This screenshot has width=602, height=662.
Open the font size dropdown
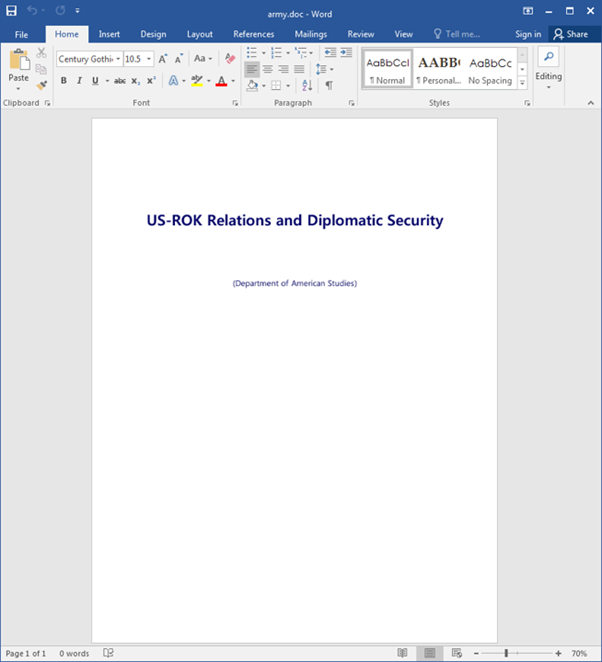click(149, 59)
